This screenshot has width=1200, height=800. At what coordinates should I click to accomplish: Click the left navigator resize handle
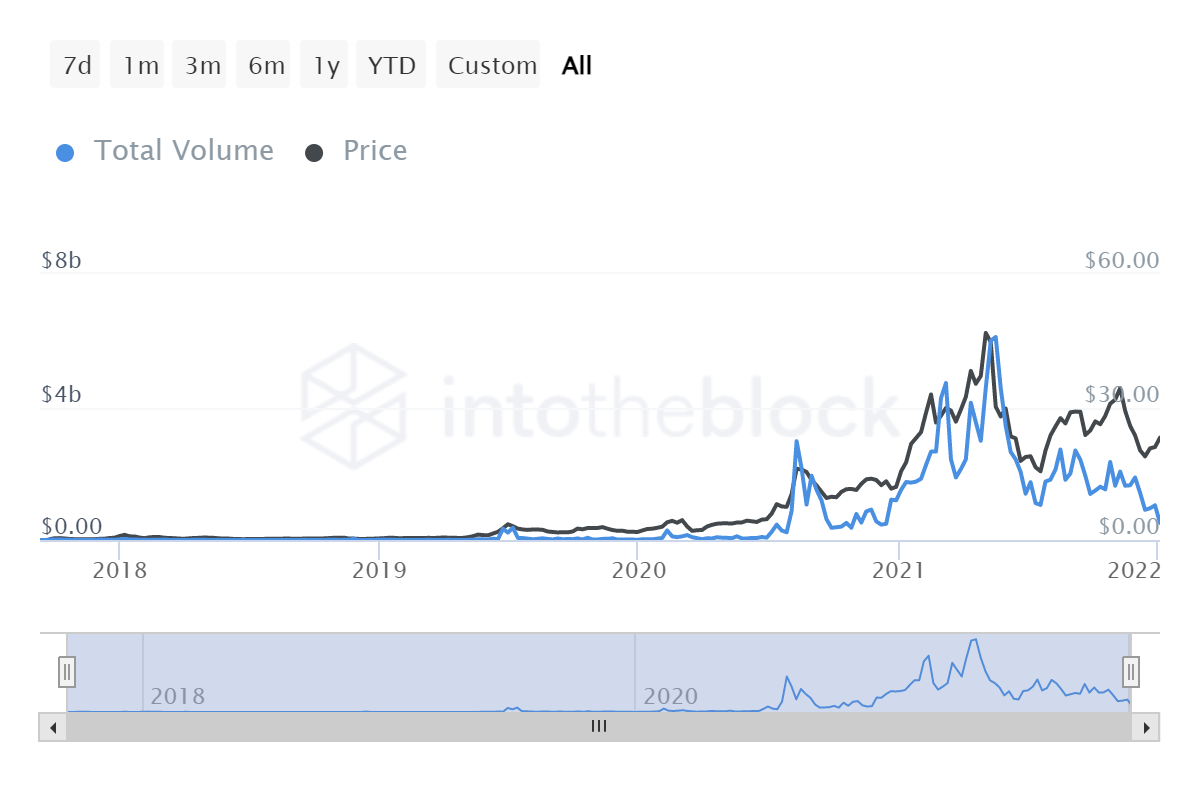click(66, 671)
